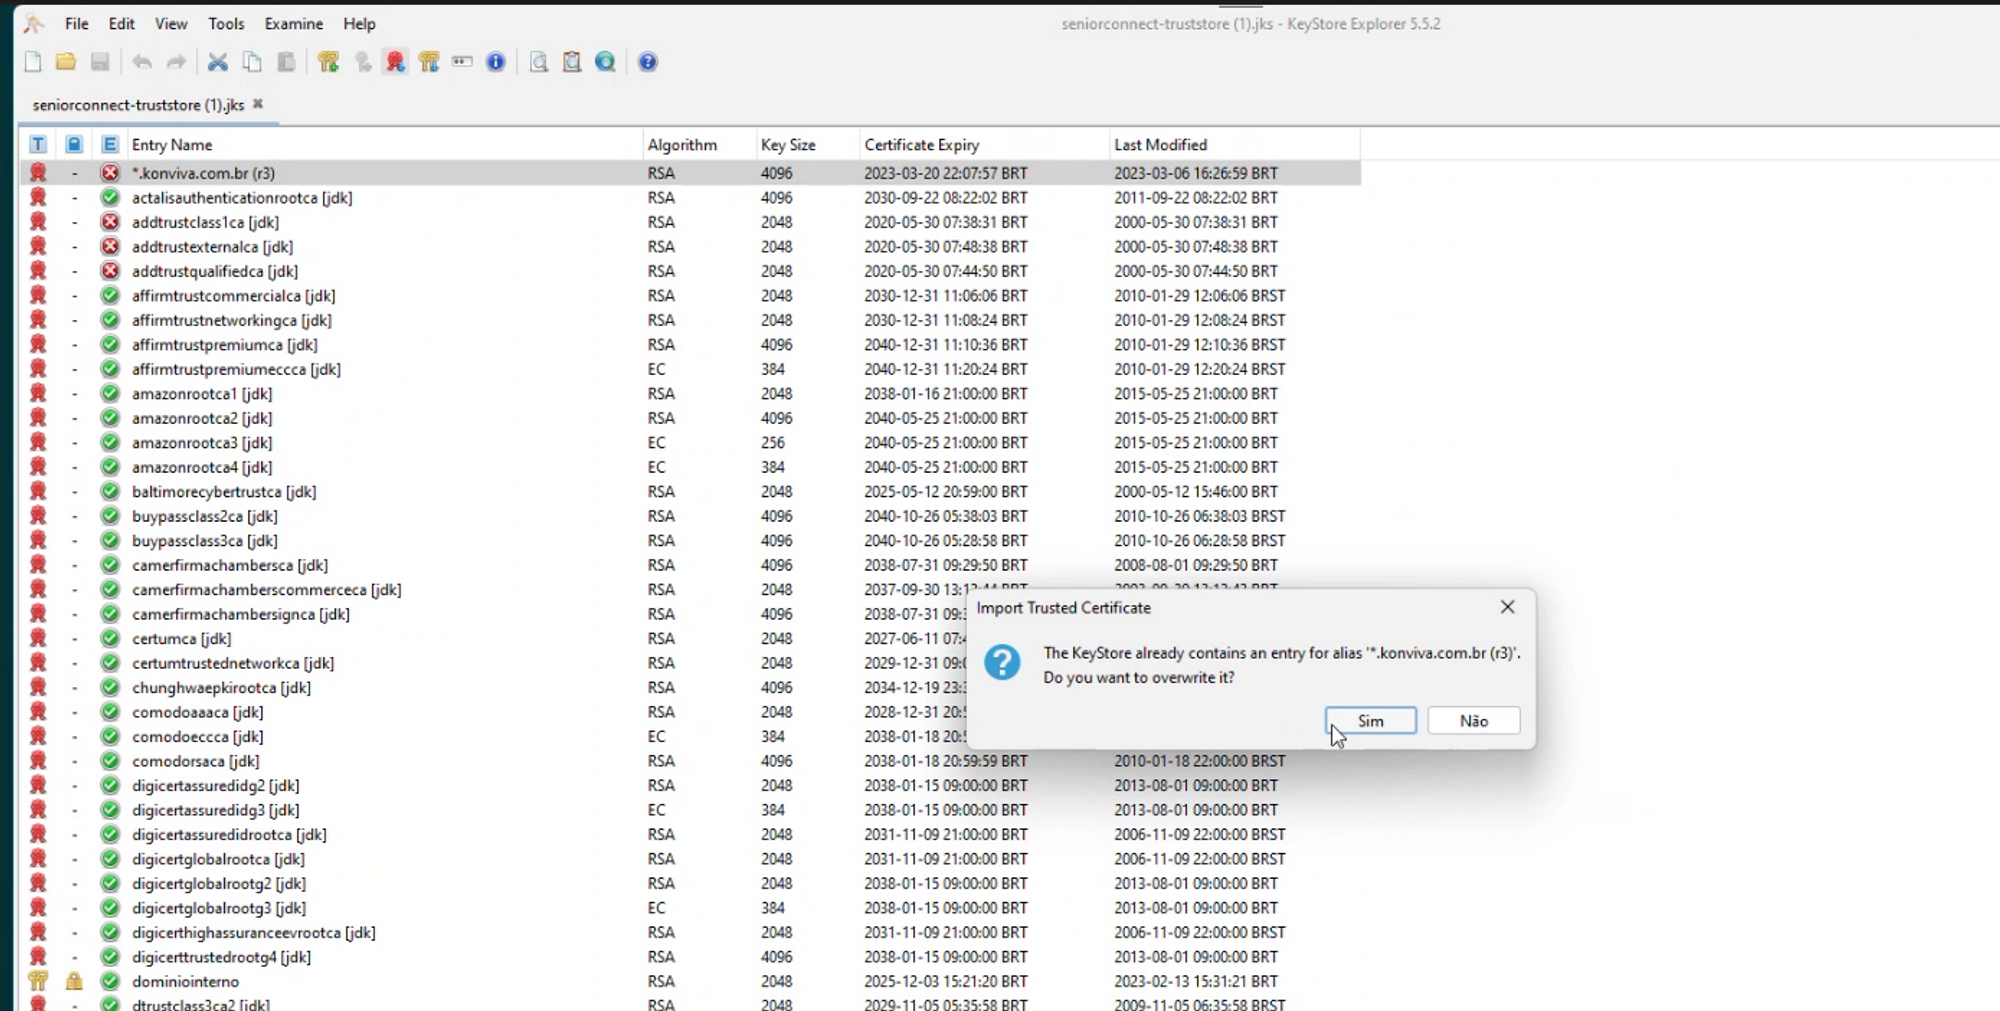Select the affirmtrustpremiumeccca [jdk] entry

[236, 369]
